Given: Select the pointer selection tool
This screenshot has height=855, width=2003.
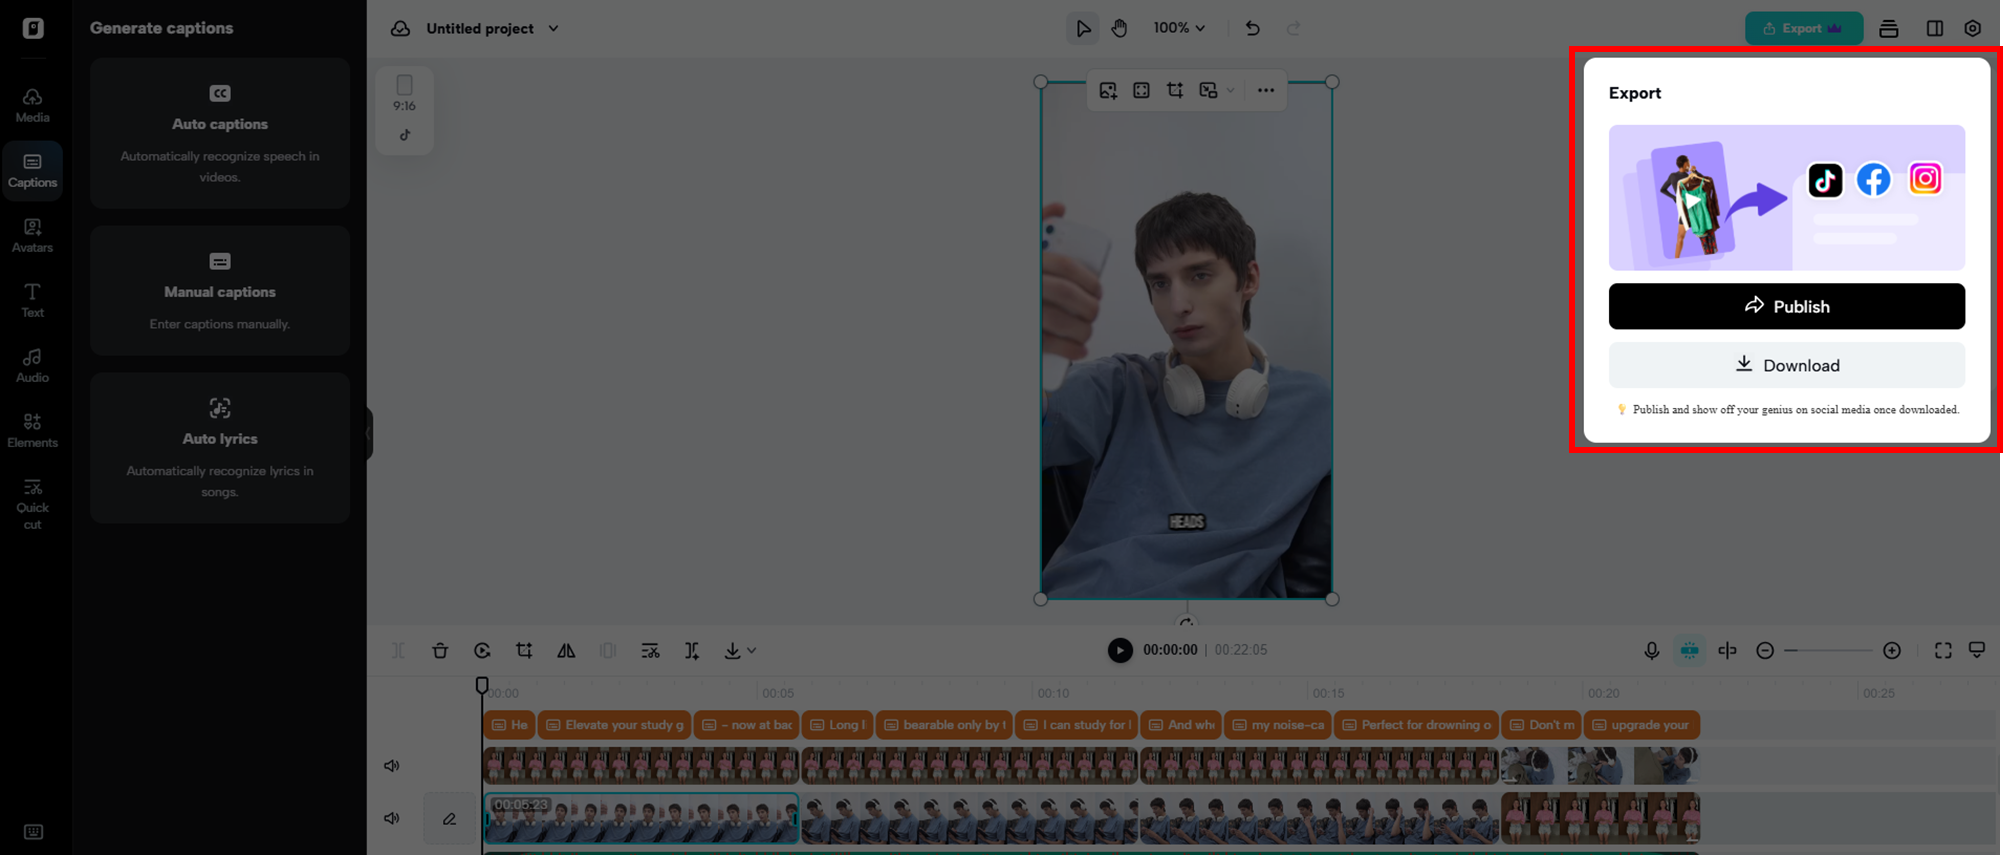Looking at the screenshot, I should pyautogui.click(x=1083, y=28).
